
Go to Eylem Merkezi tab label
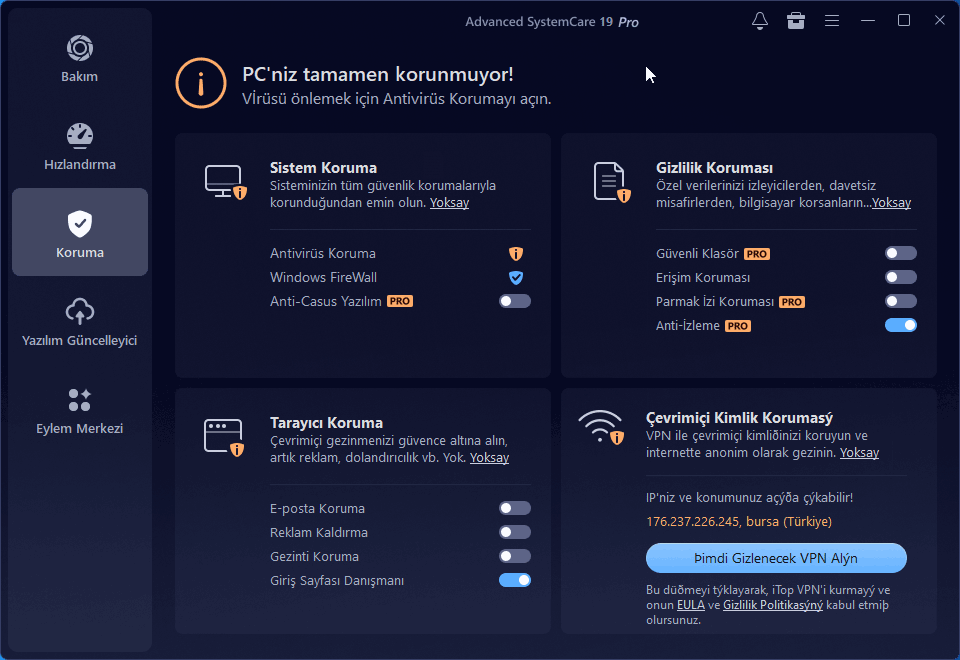(80, 429)
